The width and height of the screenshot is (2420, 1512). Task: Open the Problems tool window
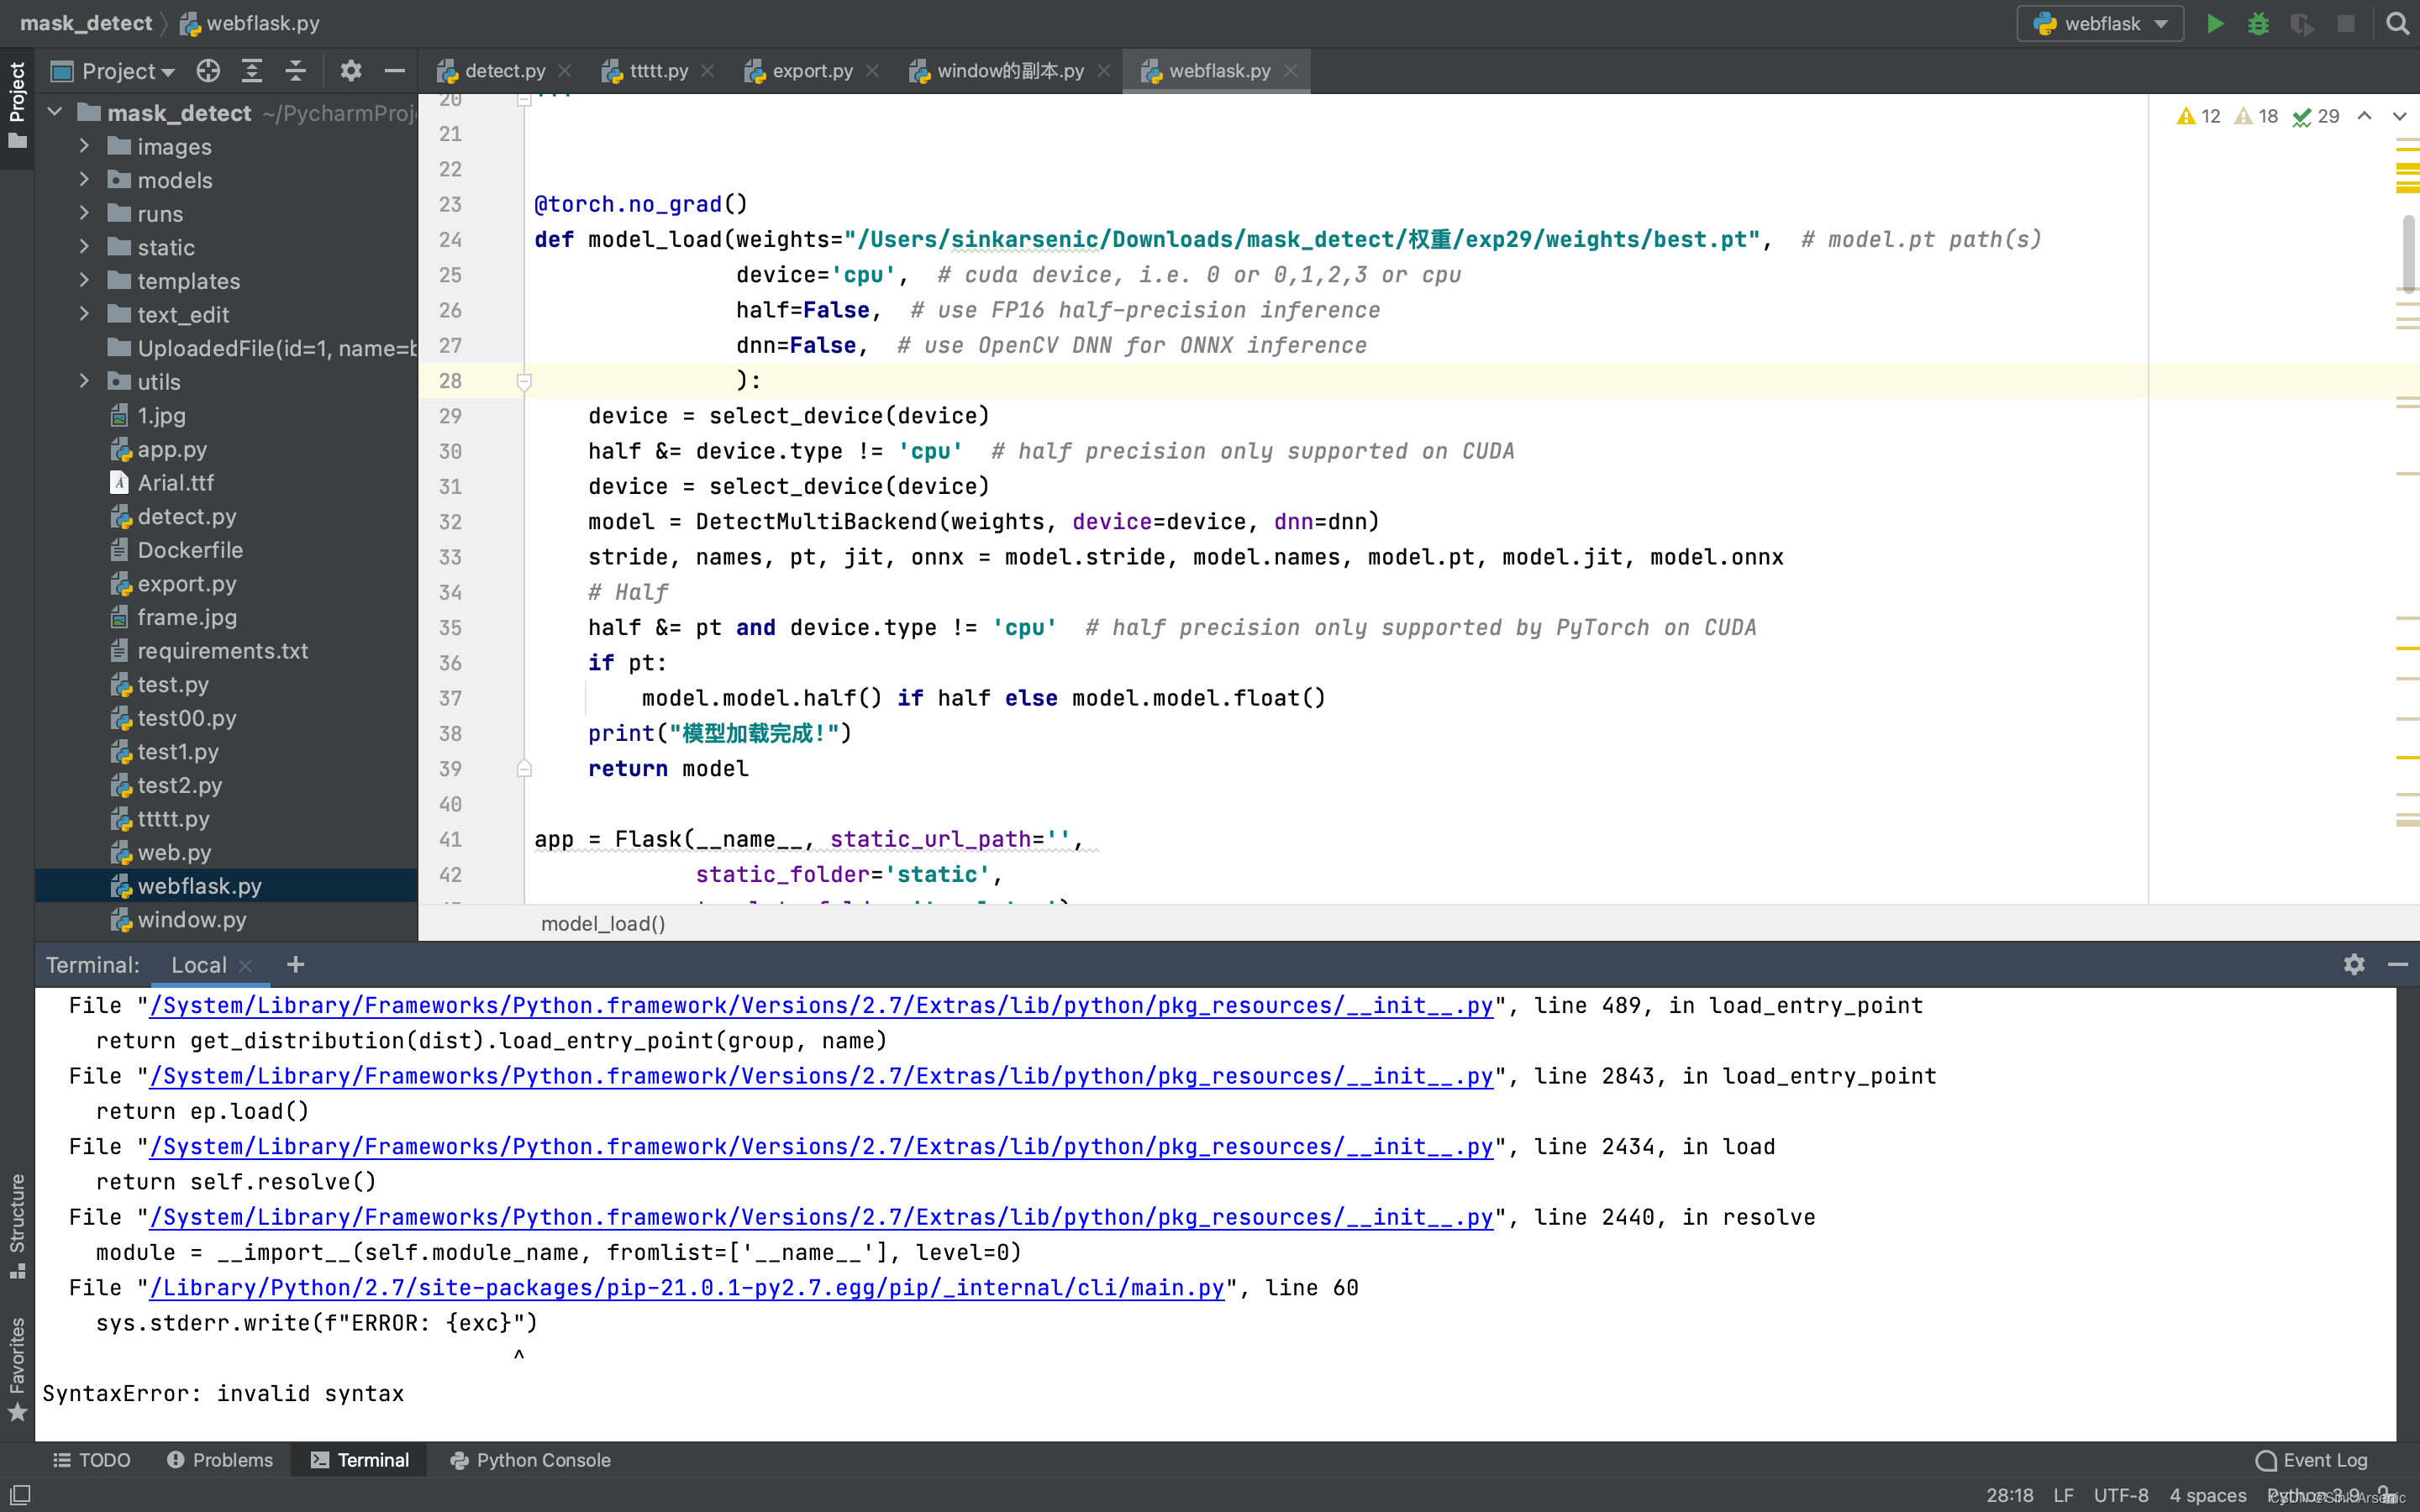coord(220,1460)
